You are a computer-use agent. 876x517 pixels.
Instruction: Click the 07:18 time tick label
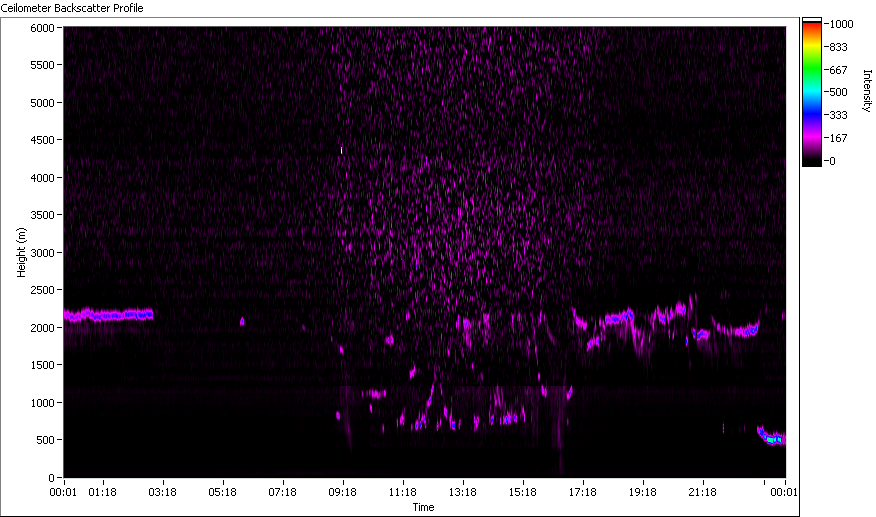tap(282, 492)
